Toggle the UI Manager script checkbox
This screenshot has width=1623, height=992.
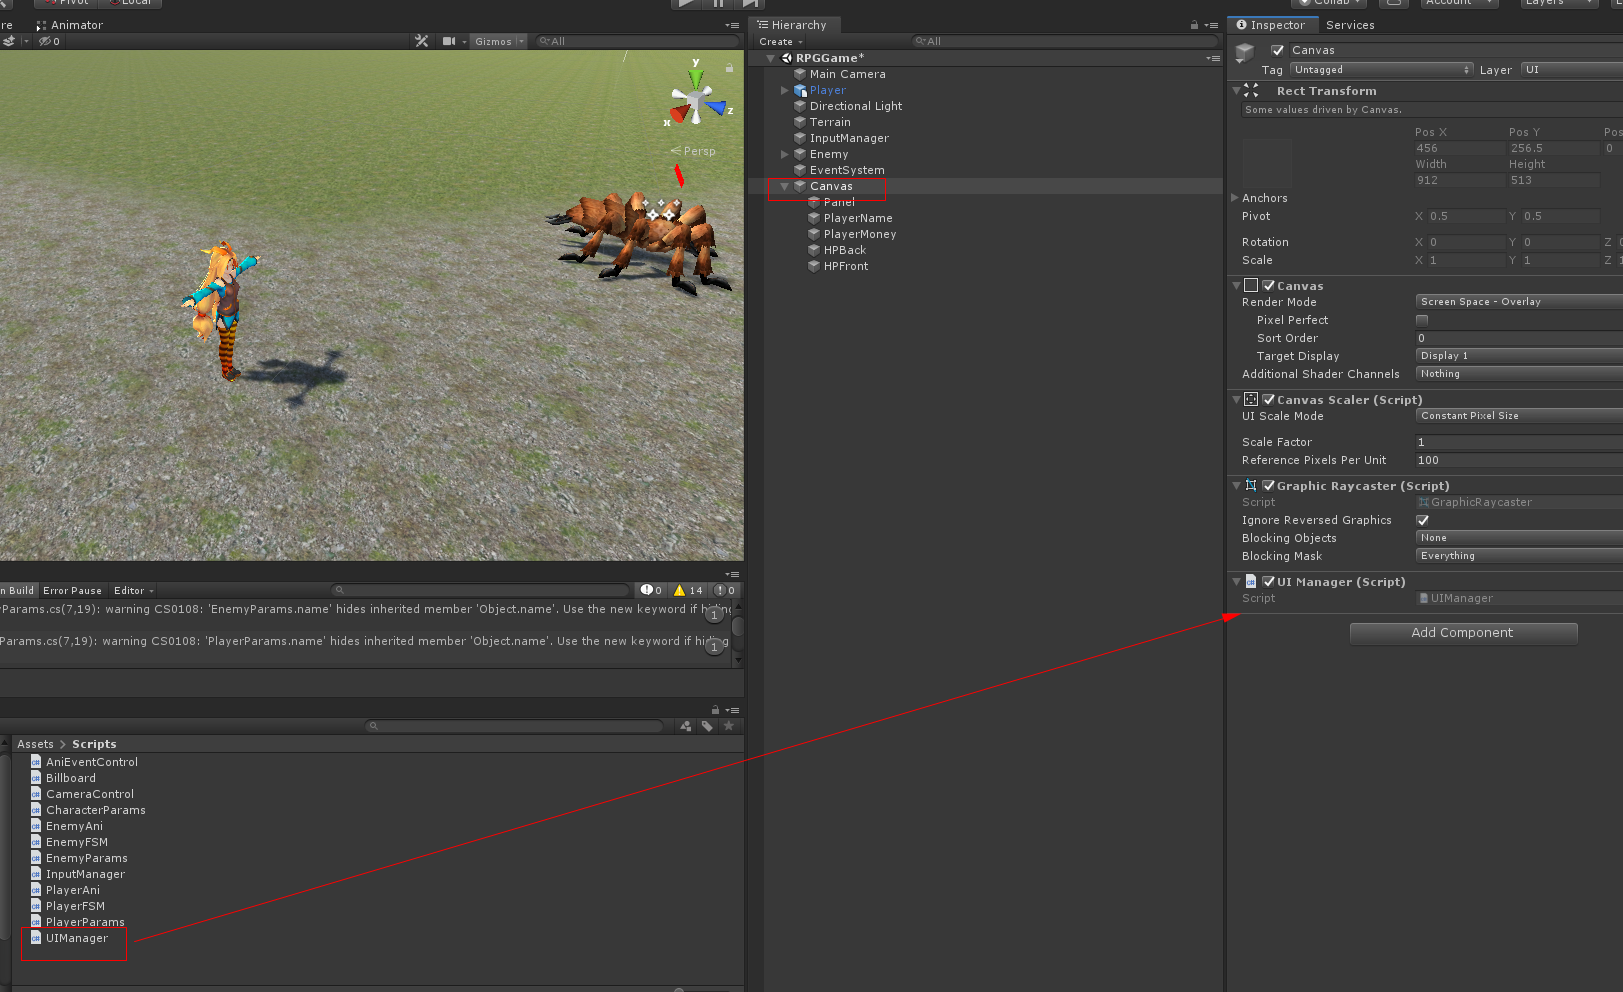(1268, 581)
